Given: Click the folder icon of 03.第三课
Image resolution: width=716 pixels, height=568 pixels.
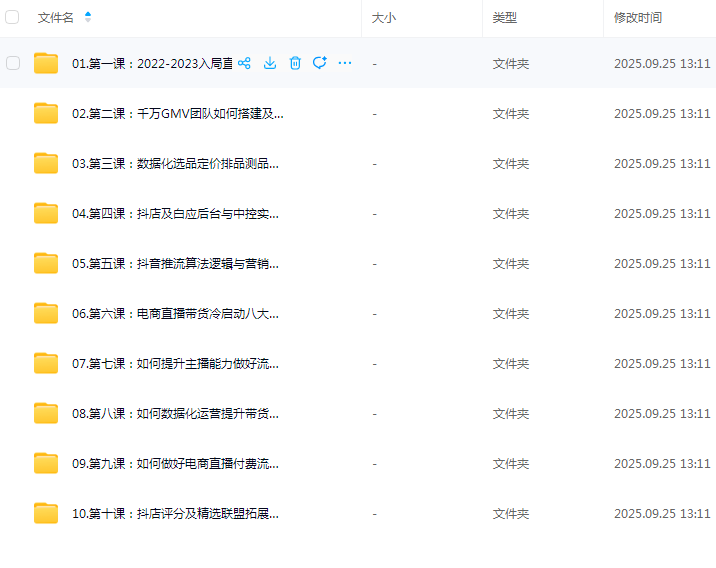Looking at the screenshot, I should [46, 163].
